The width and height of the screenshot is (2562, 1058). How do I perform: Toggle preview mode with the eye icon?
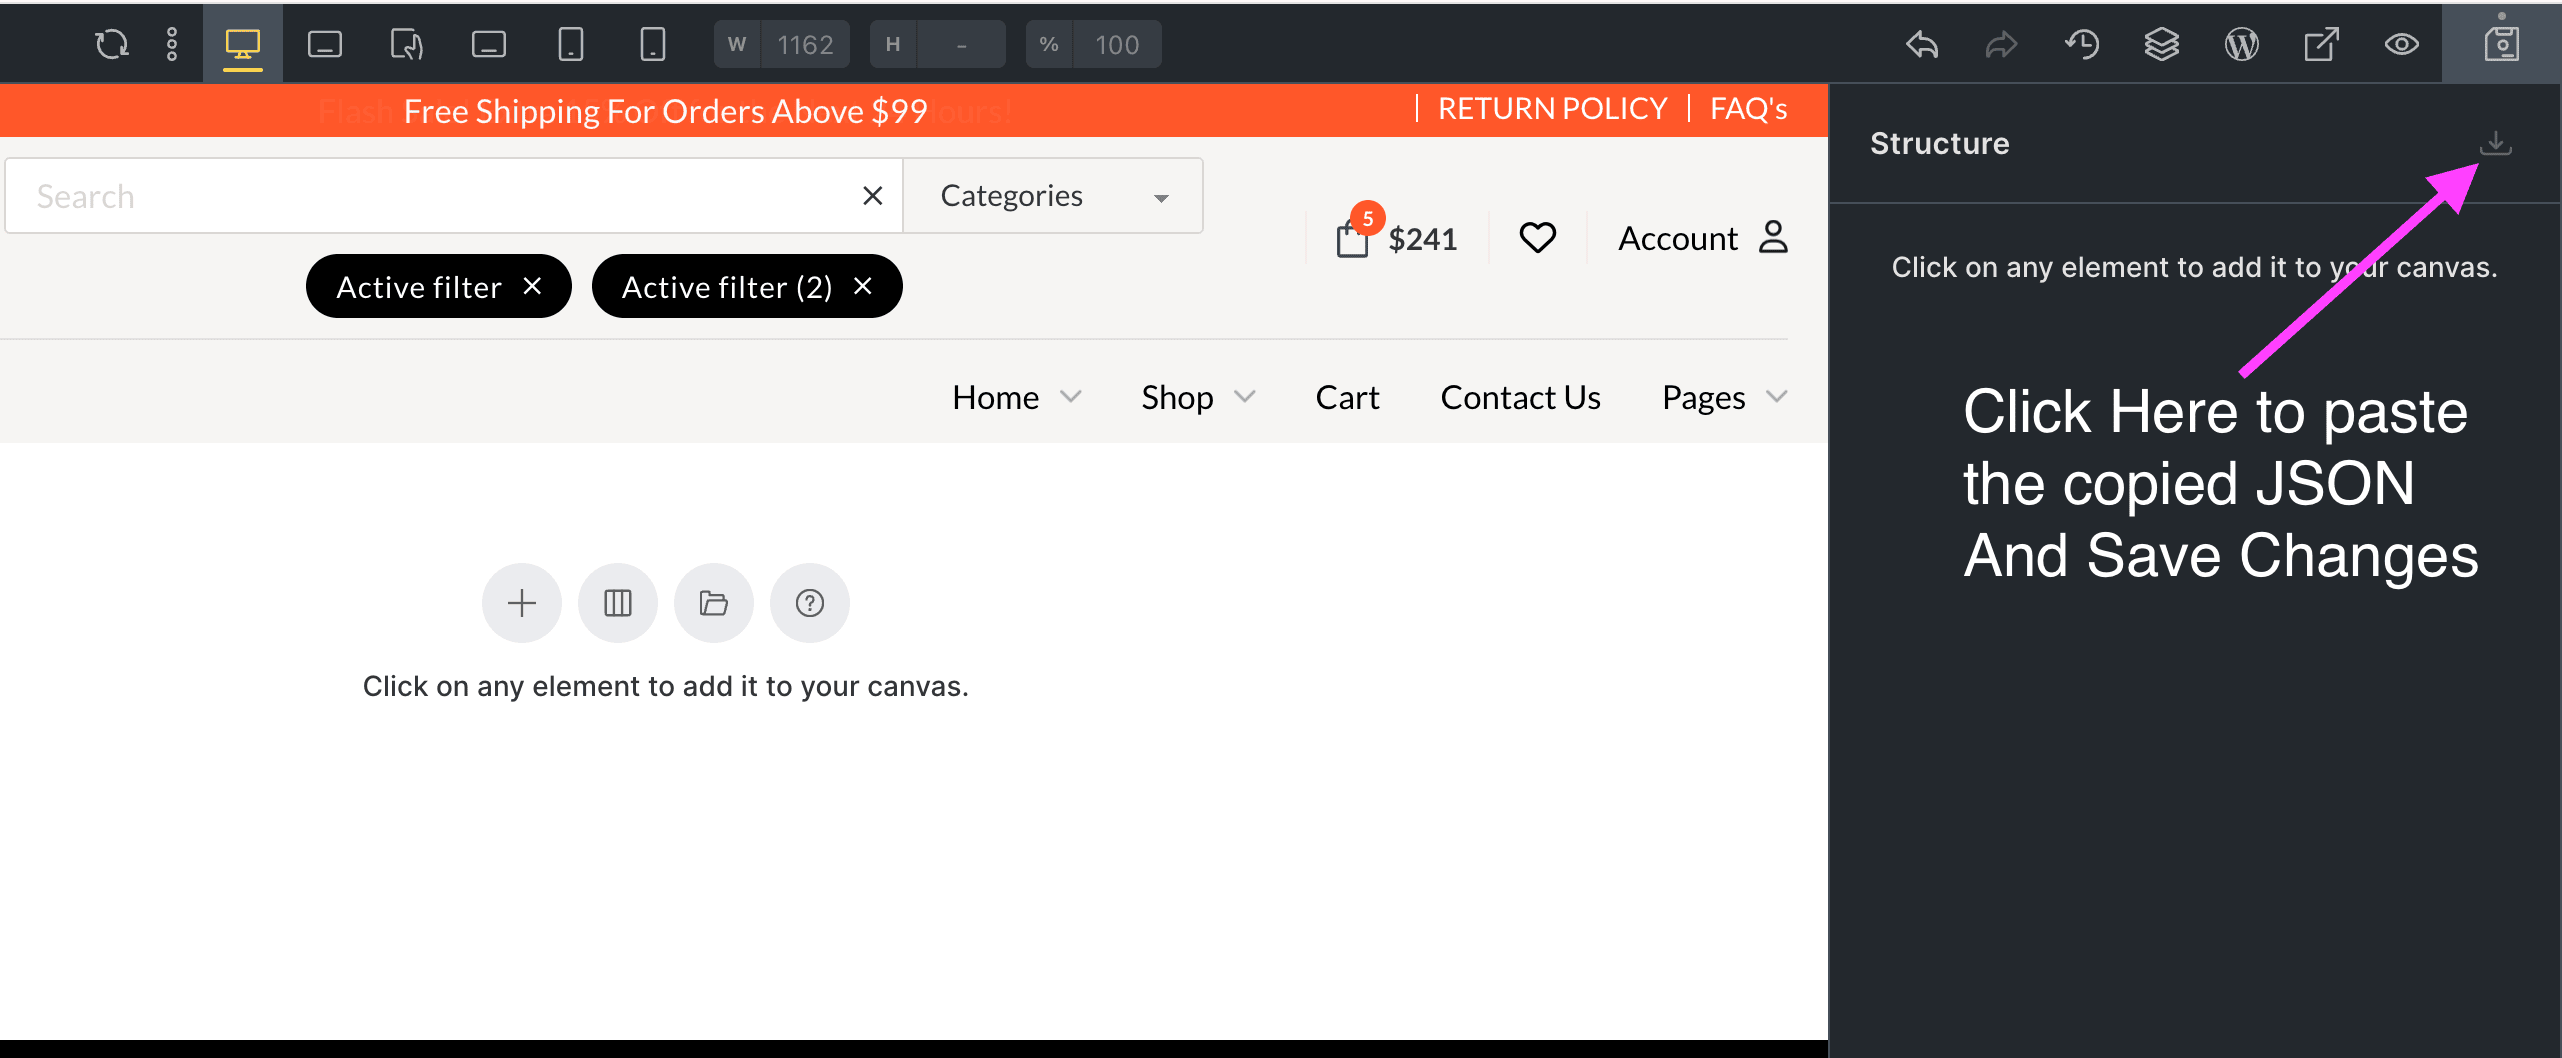tap(2401, 44)
